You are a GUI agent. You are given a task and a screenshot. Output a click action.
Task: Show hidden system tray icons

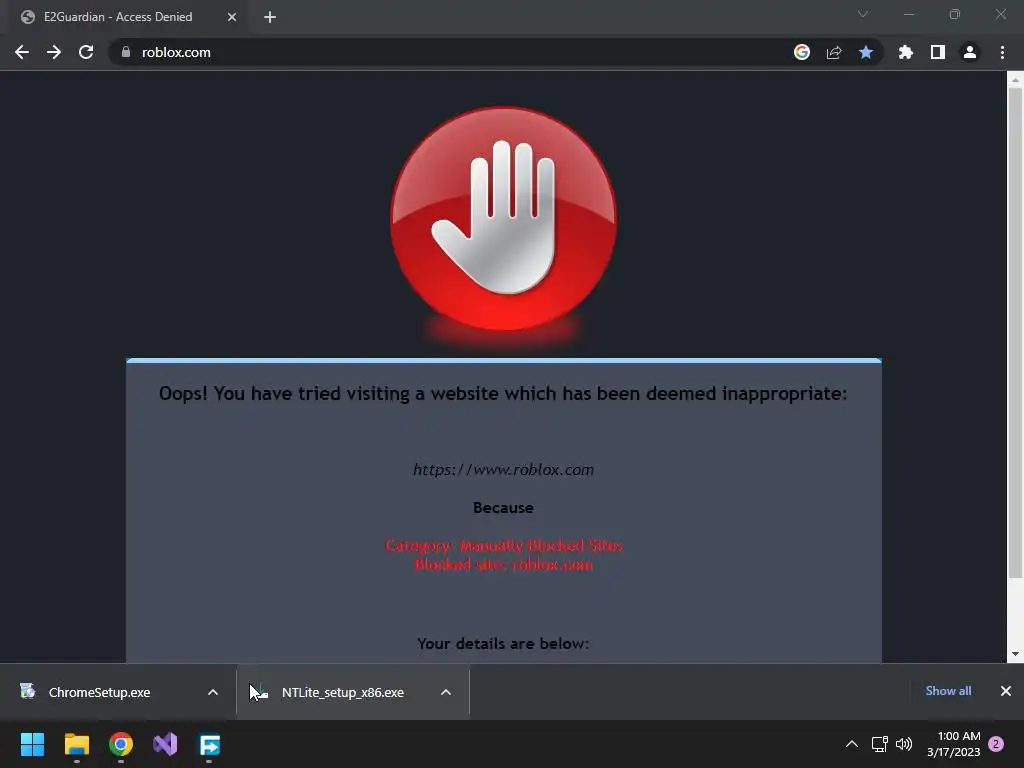pos(852,744)
